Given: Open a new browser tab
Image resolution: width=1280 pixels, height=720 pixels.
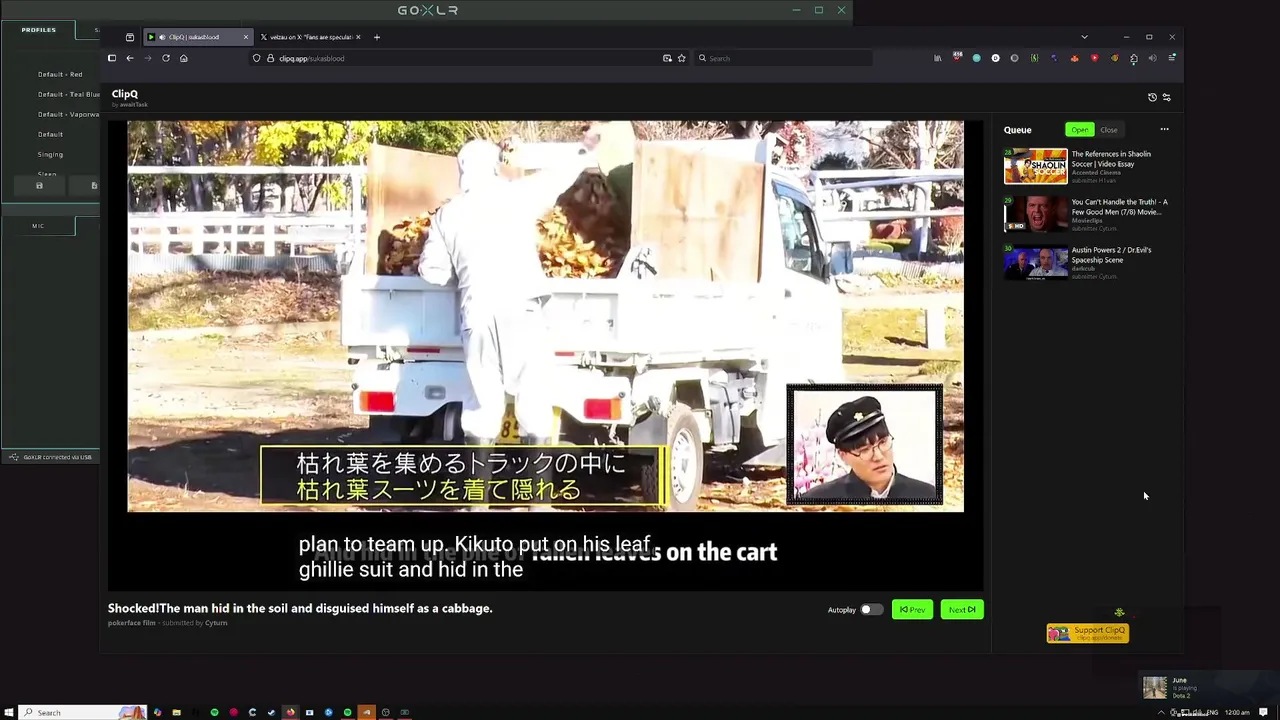Looking at the screenshot, I should point(377,37).
